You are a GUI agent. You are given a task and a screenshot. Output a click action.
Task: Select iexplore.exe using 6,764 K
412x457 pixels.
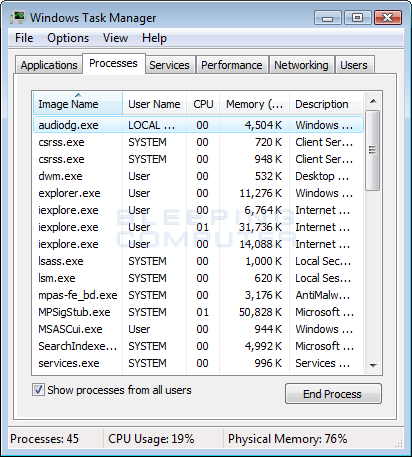coord(198,210)
